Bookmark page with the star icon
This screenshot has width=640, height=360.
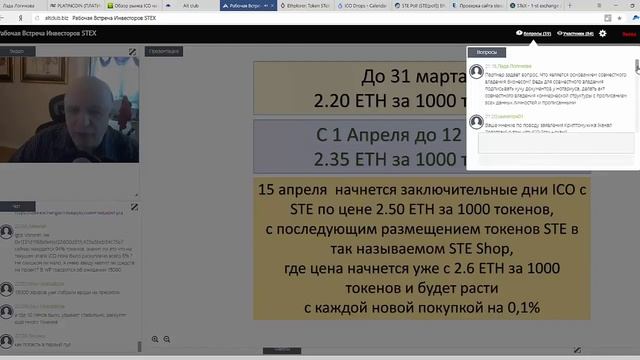coord(620,18)
